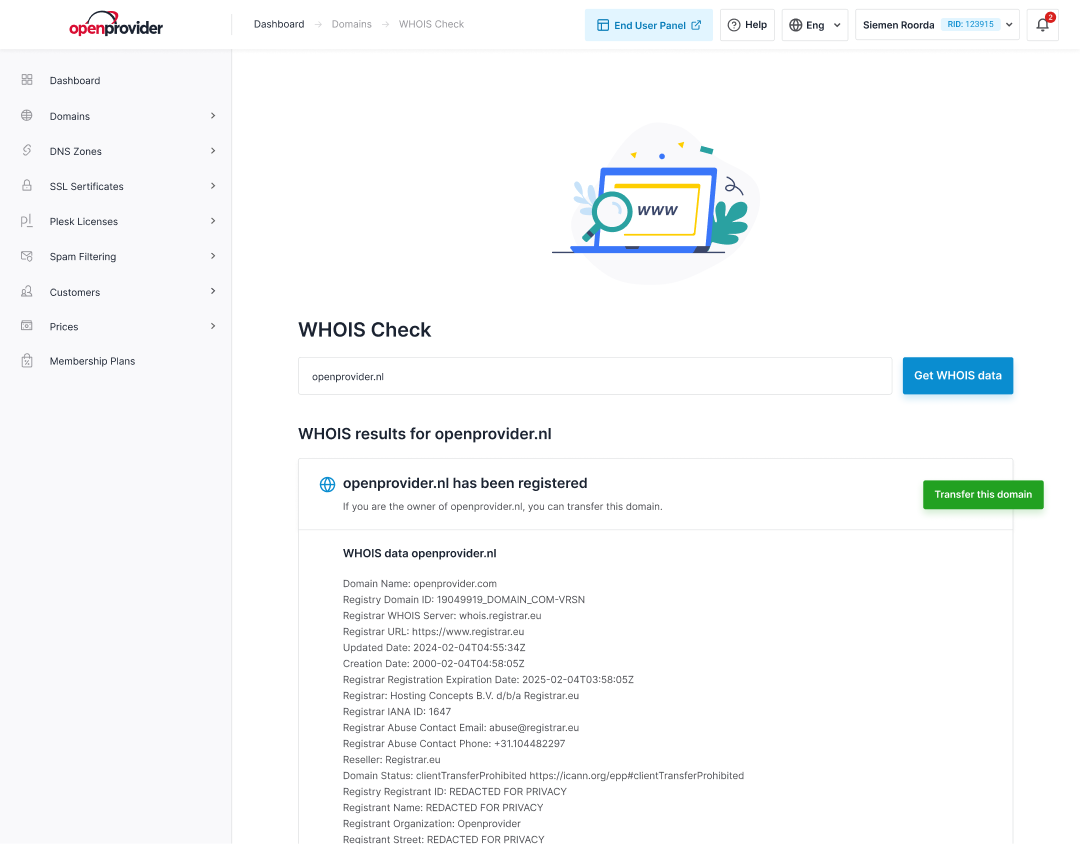Viewport: 1080px width, 844px height.
Task: Click the Help button
Action: tap(747, 25)
